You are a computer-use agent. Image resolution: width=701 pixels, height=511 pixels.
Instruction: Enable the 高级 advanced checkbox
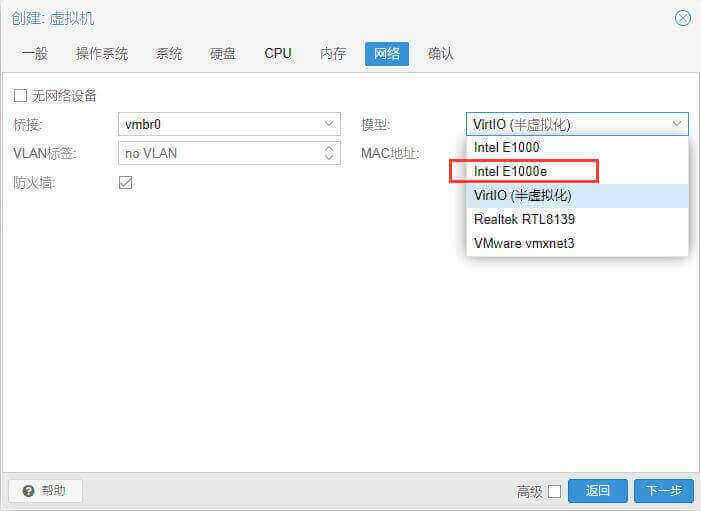pos(554,491)
